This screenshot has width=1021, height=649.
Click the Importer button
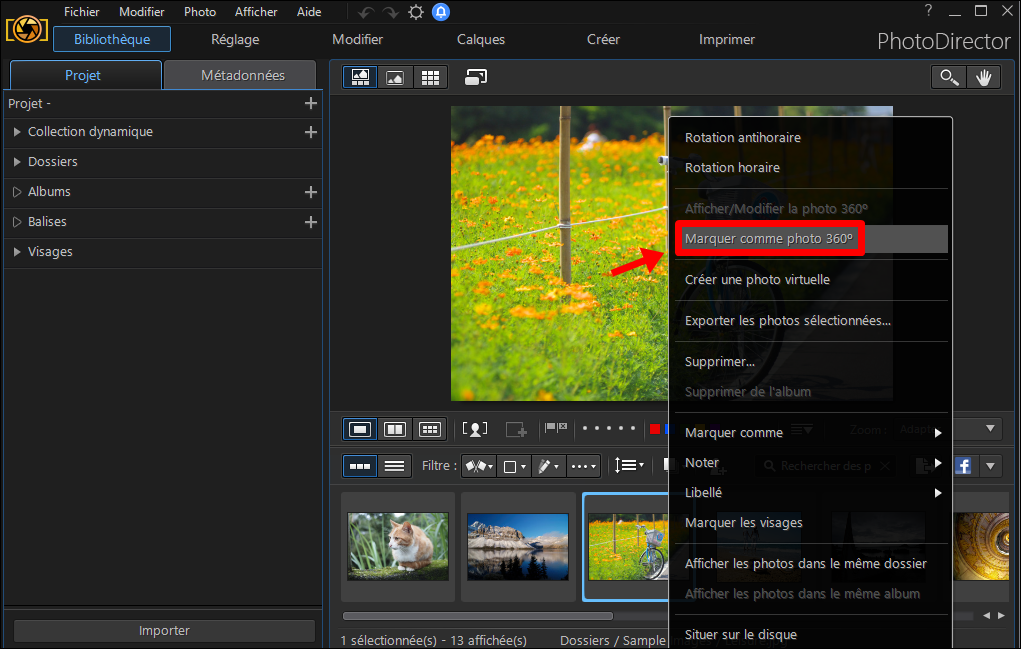tap(164, 630)
